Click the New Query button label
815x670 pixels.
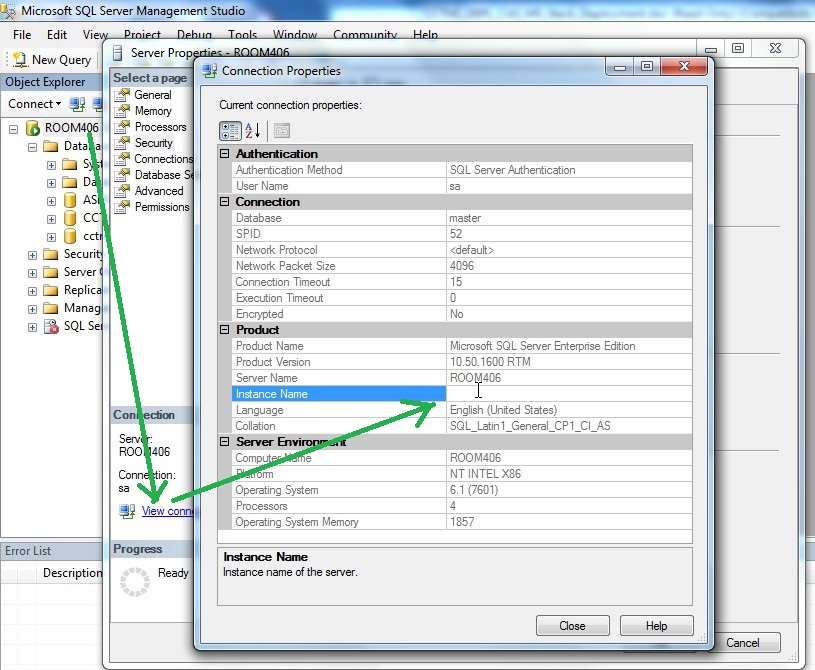[61, 60]
